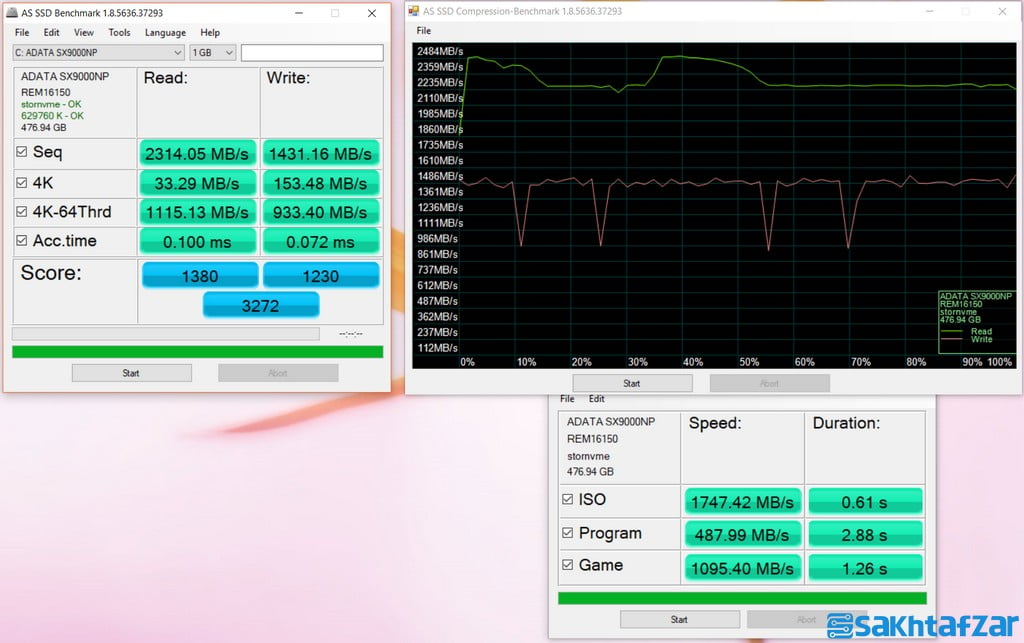Image resolution: width=1024 pixels, height=643 pixels.
Task: Open the Tools menu in AS SSD Benchmark
Action: pos(119,33)
